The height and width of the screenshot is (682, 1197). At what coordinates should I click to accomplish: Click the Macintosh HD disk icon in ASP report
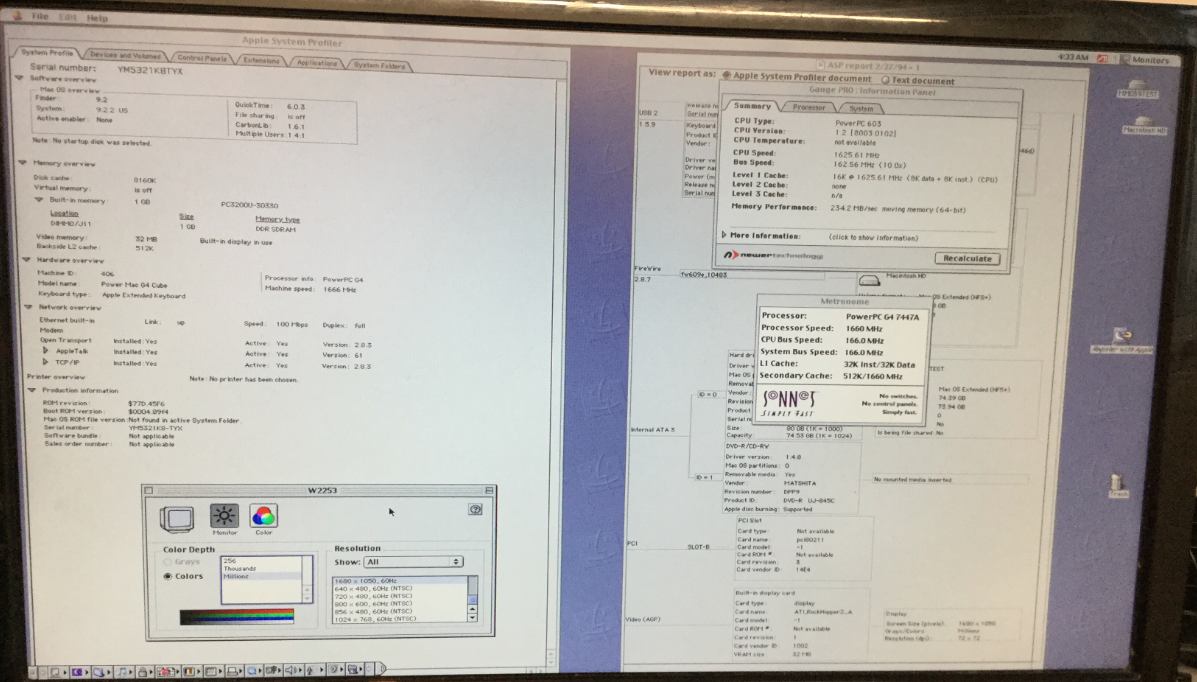(x=870, y=281)
